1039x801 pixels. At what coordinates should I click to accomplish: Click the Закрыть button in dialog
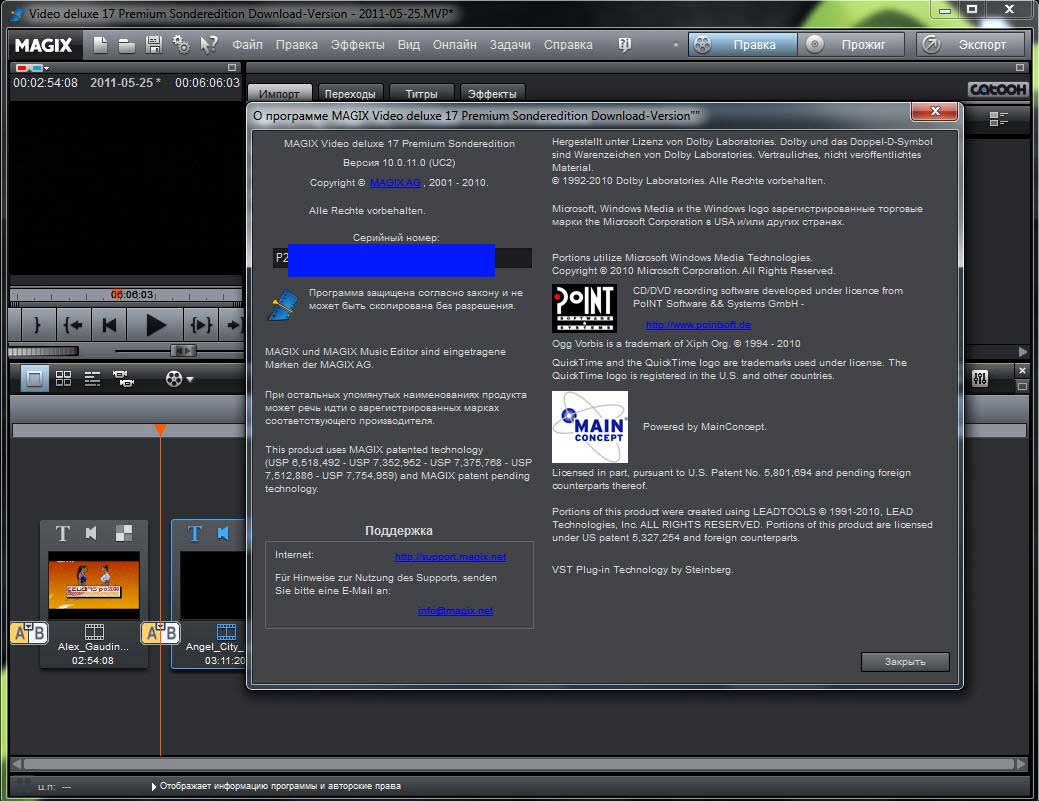904,661
